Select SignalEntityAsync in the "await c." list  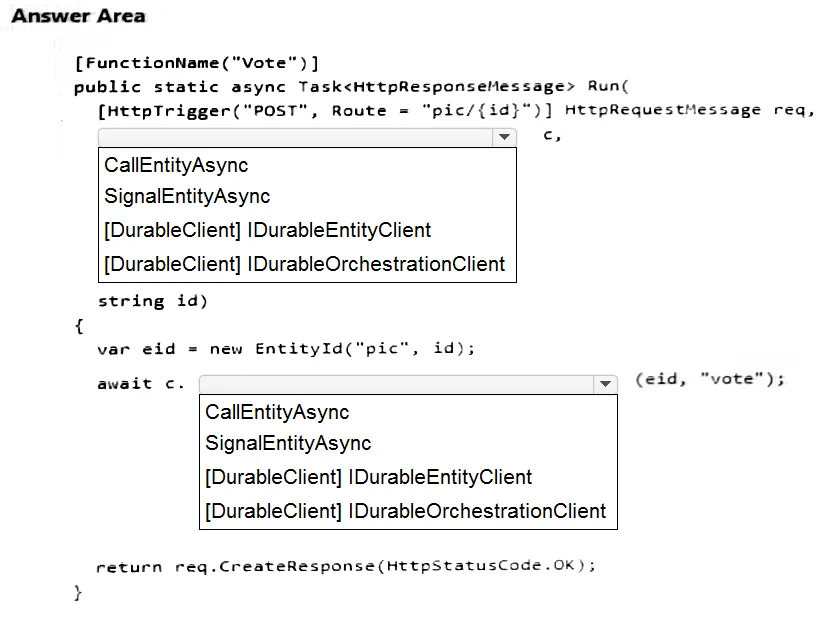[x=288, y=443]
